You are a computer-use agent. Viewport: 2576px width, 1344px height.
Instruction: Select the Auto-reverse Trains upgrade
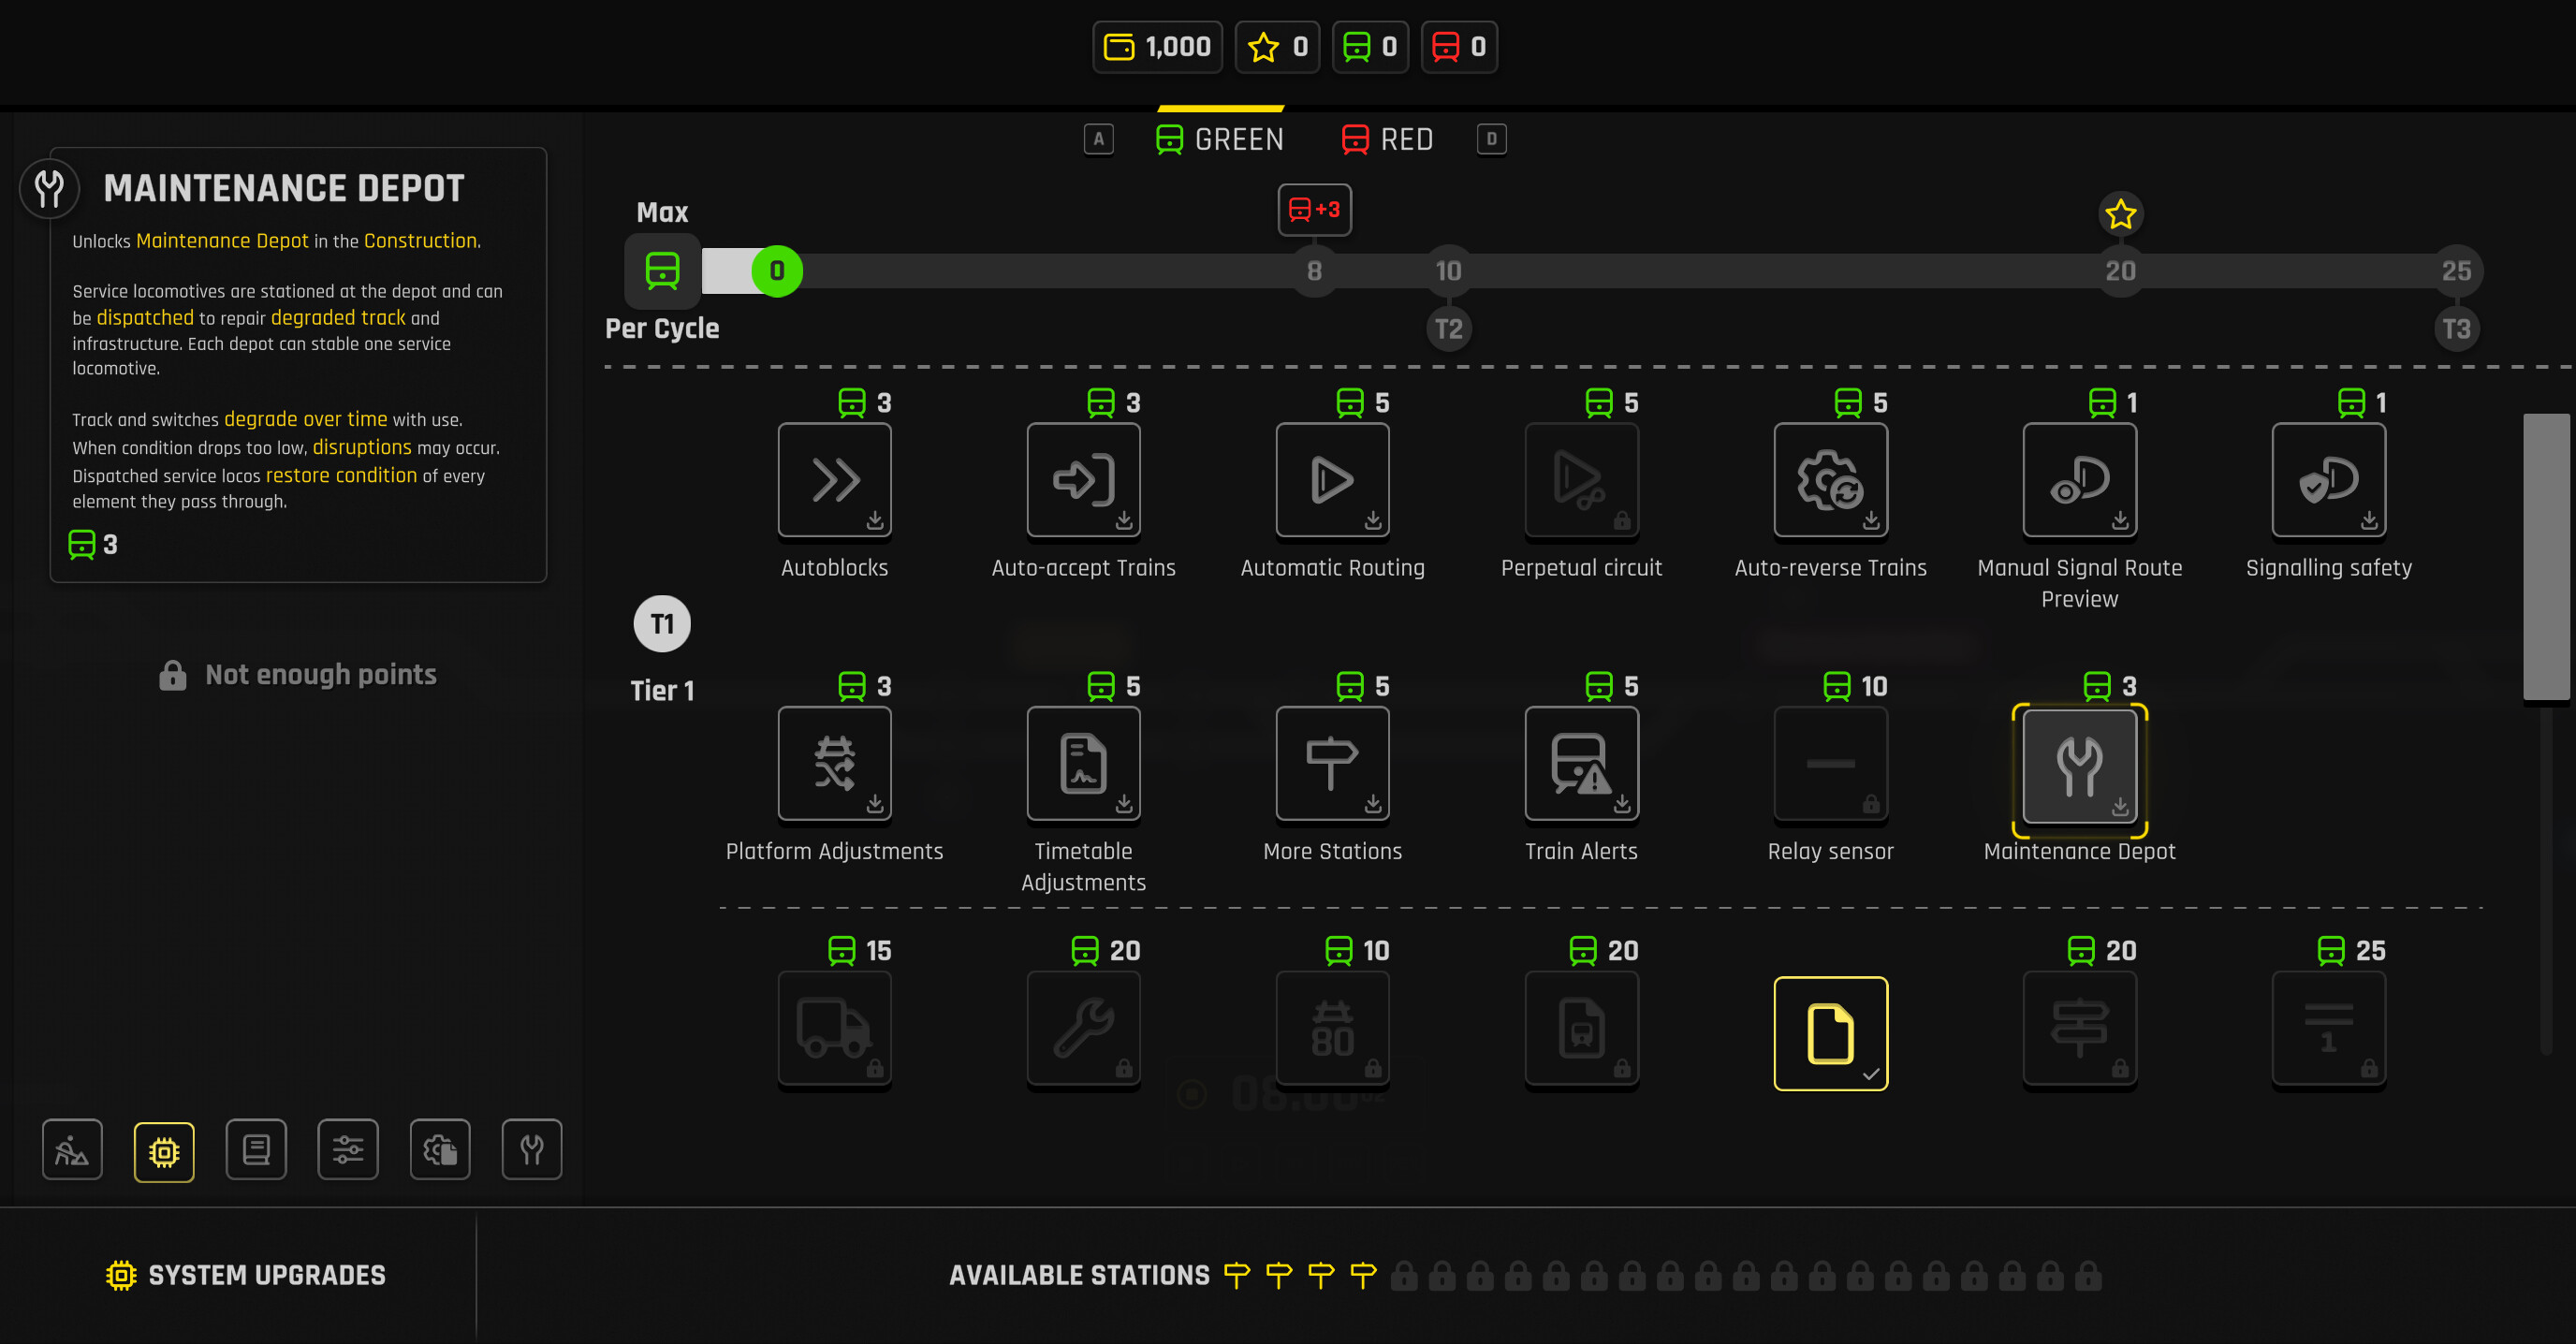coord(1830,481)
